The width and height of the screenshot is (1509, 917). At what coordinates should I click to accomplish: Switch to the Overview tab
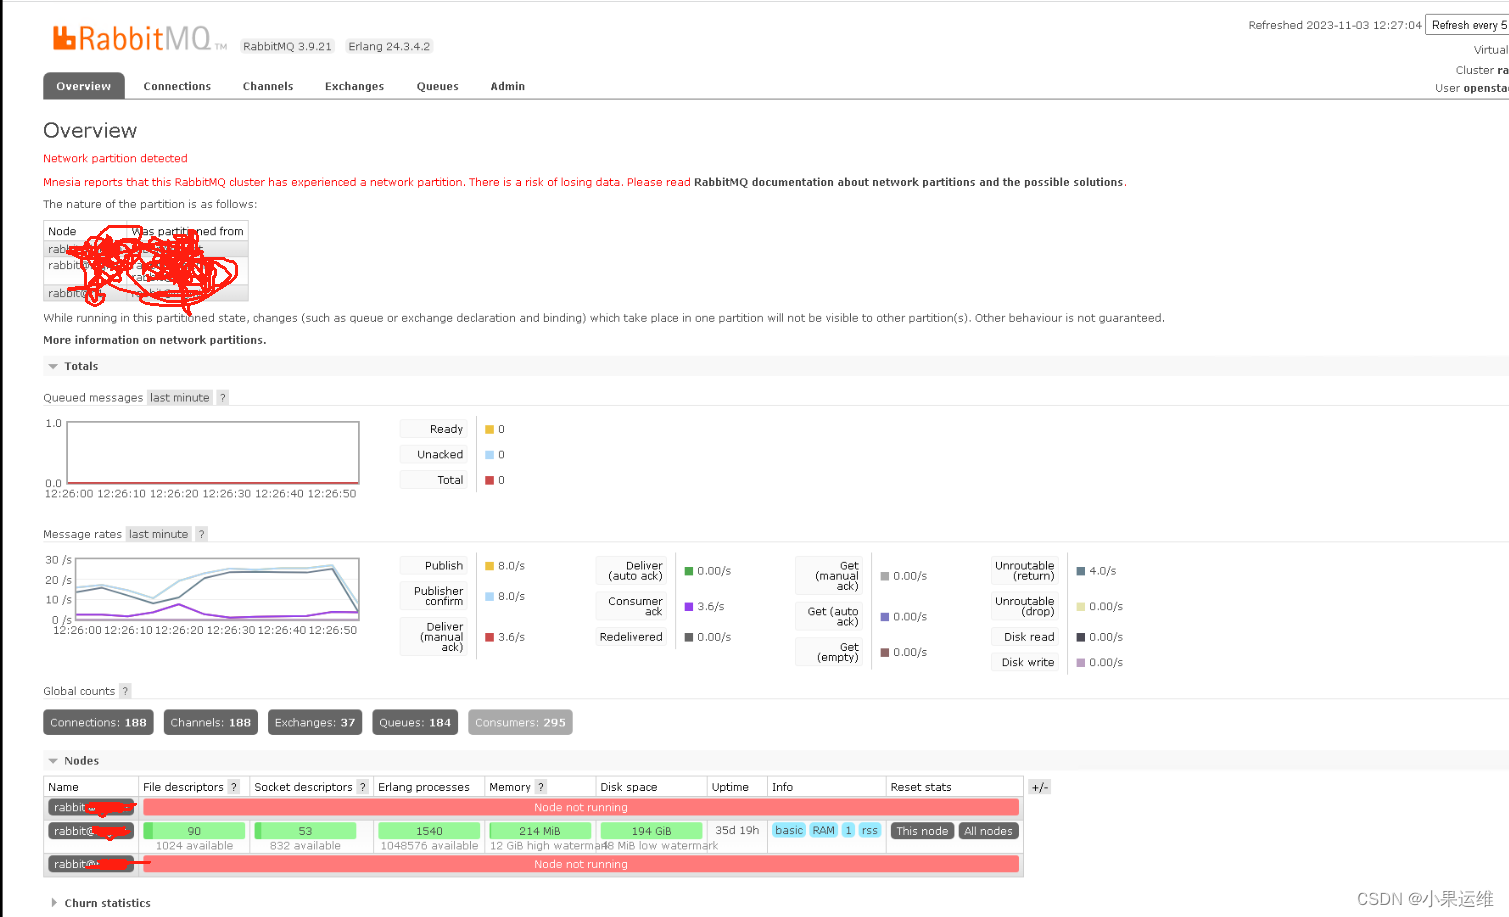pyautogui.click(x=84, y=86)
